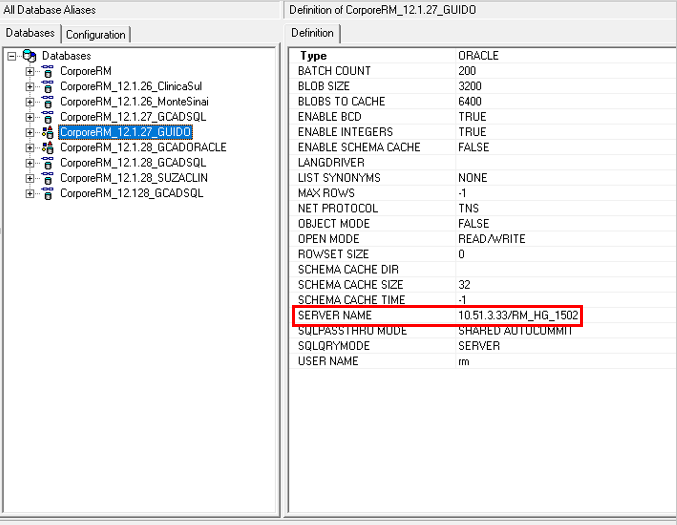Click the CorporeRM_12.1.26_MonteSinai database icon
This screenshot has height=525, width=677.
[47, 102]
